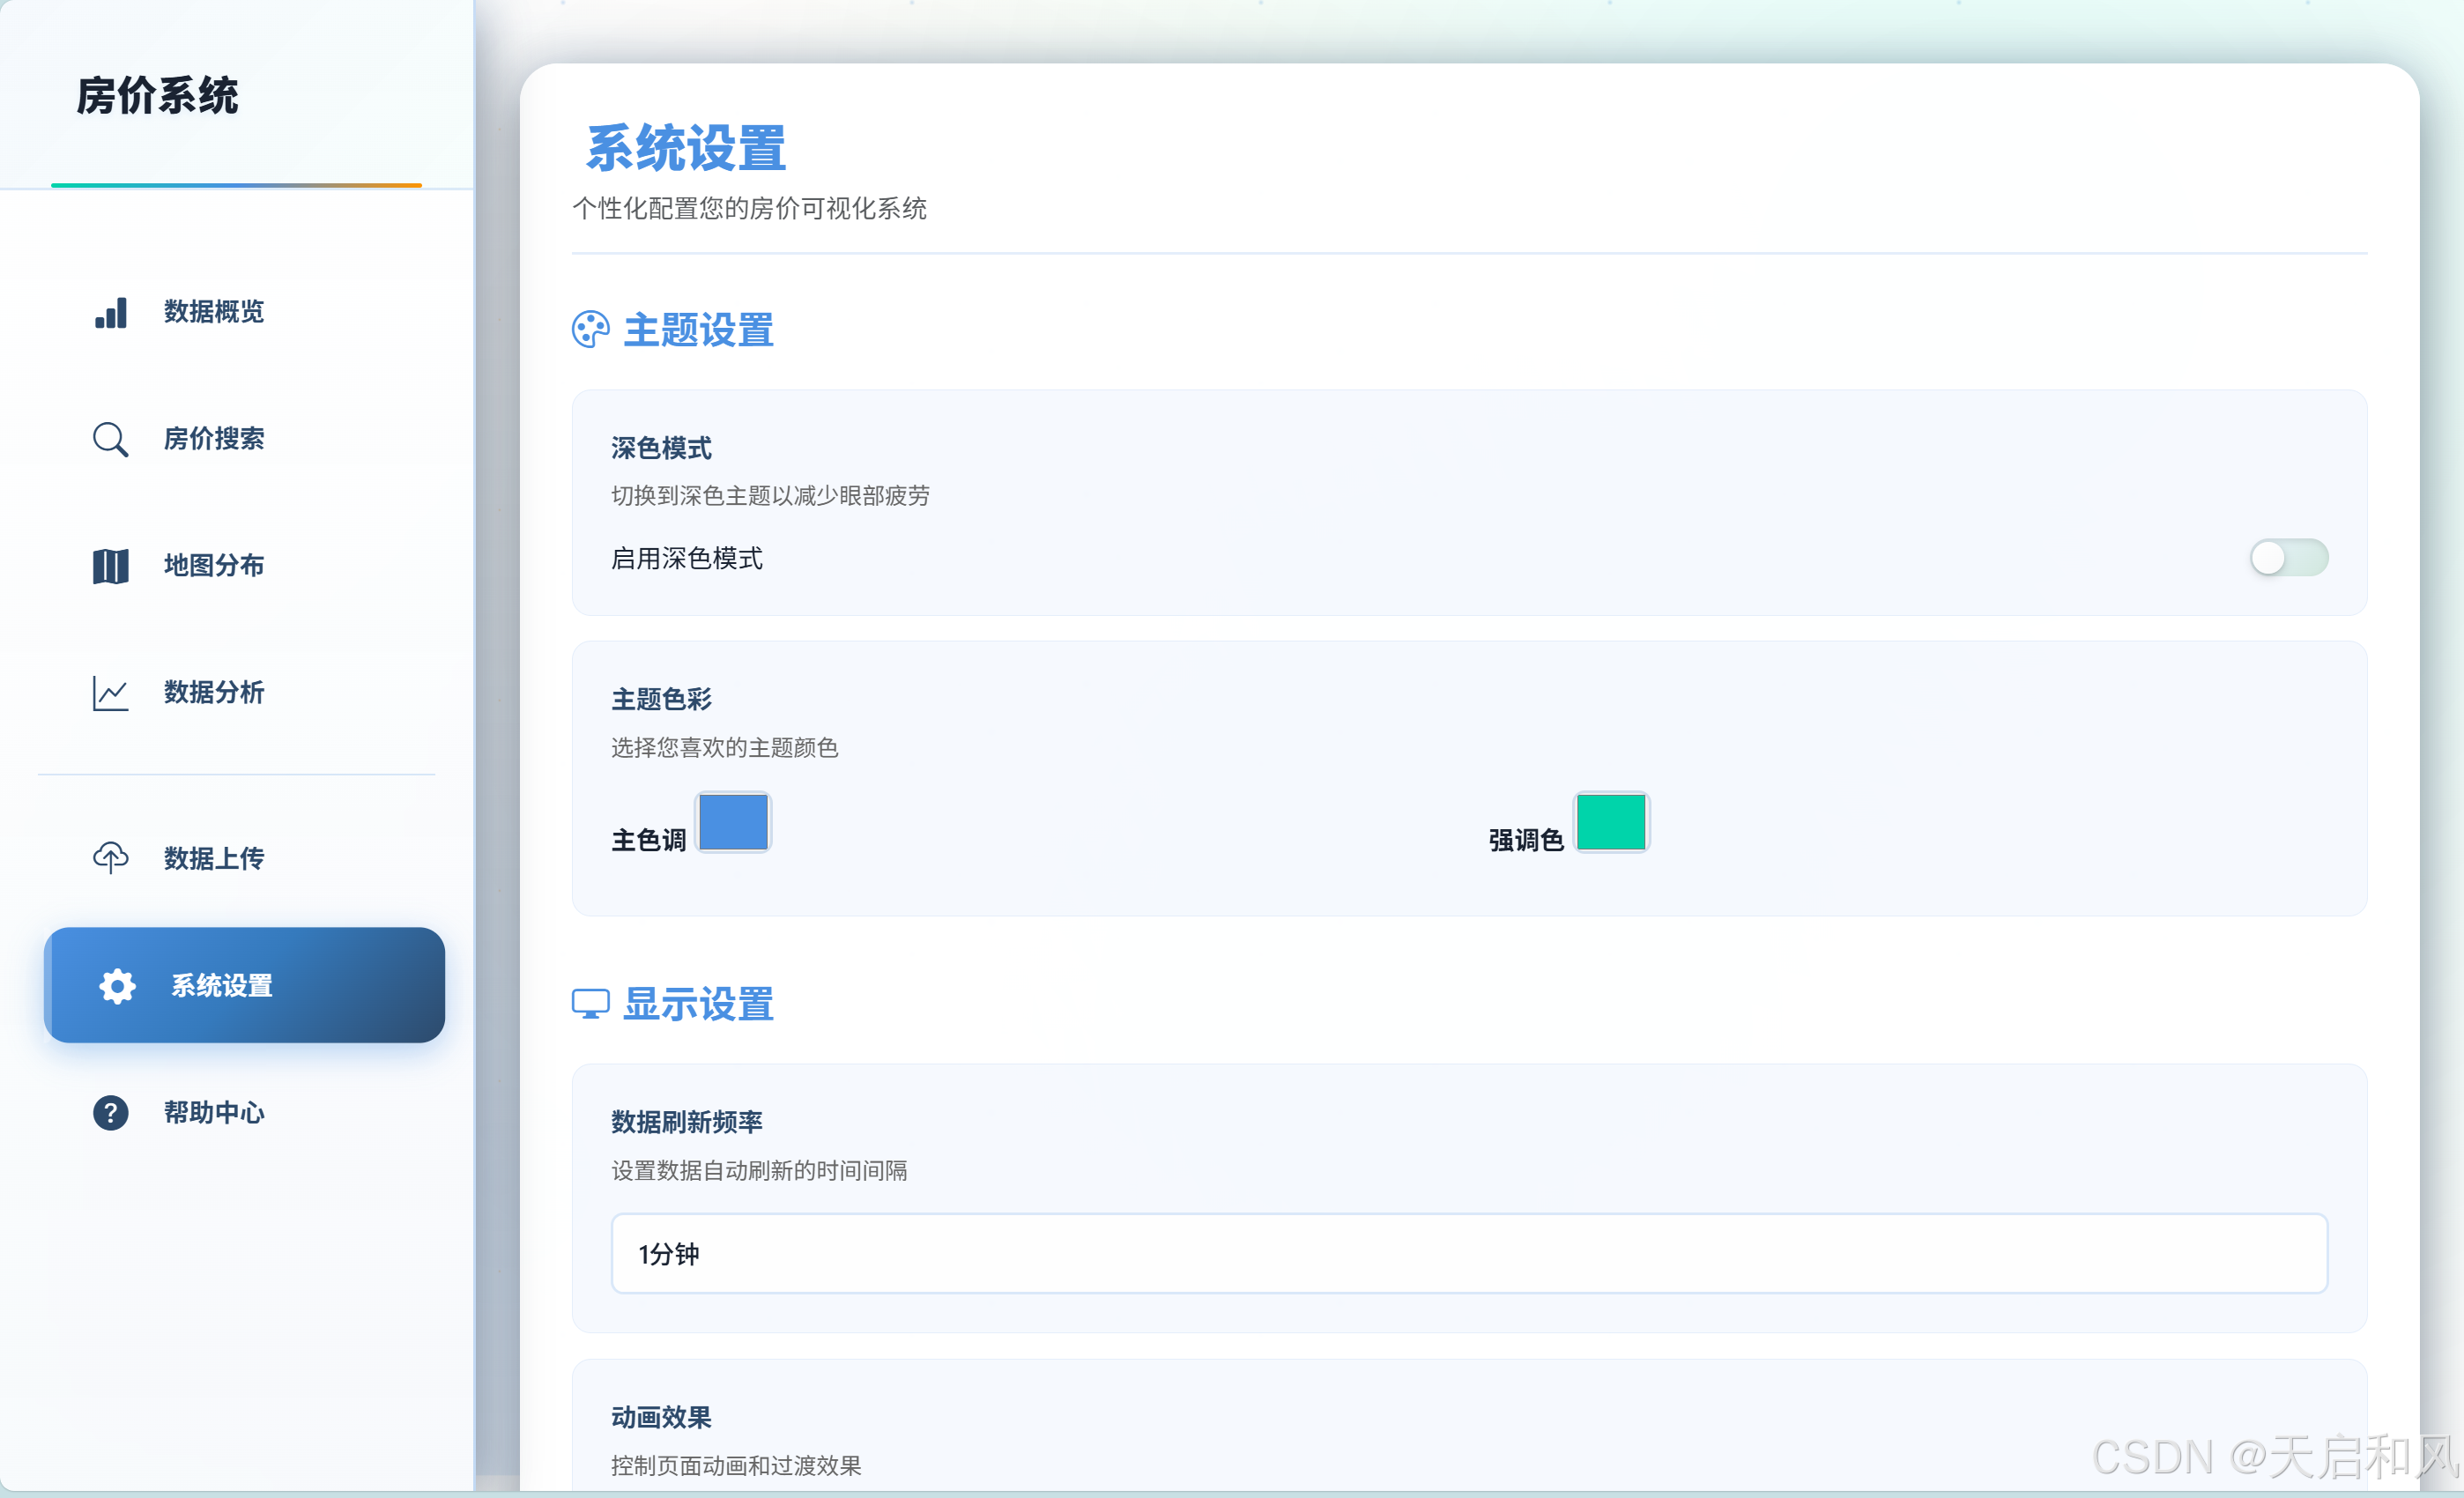Screen dimensions: 2464x1498
Task: Click the 动画效果 card title
Action: [x=662, y=1417]
